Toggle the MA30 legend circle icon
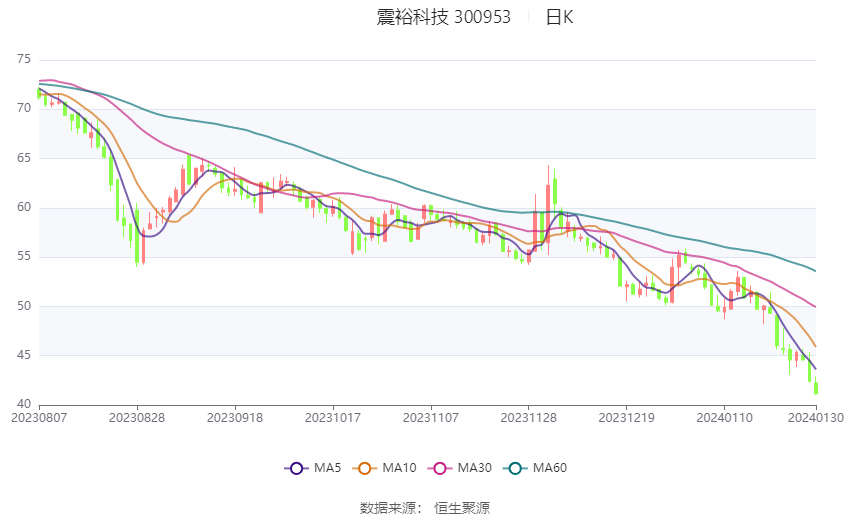 tap(440, 468)
